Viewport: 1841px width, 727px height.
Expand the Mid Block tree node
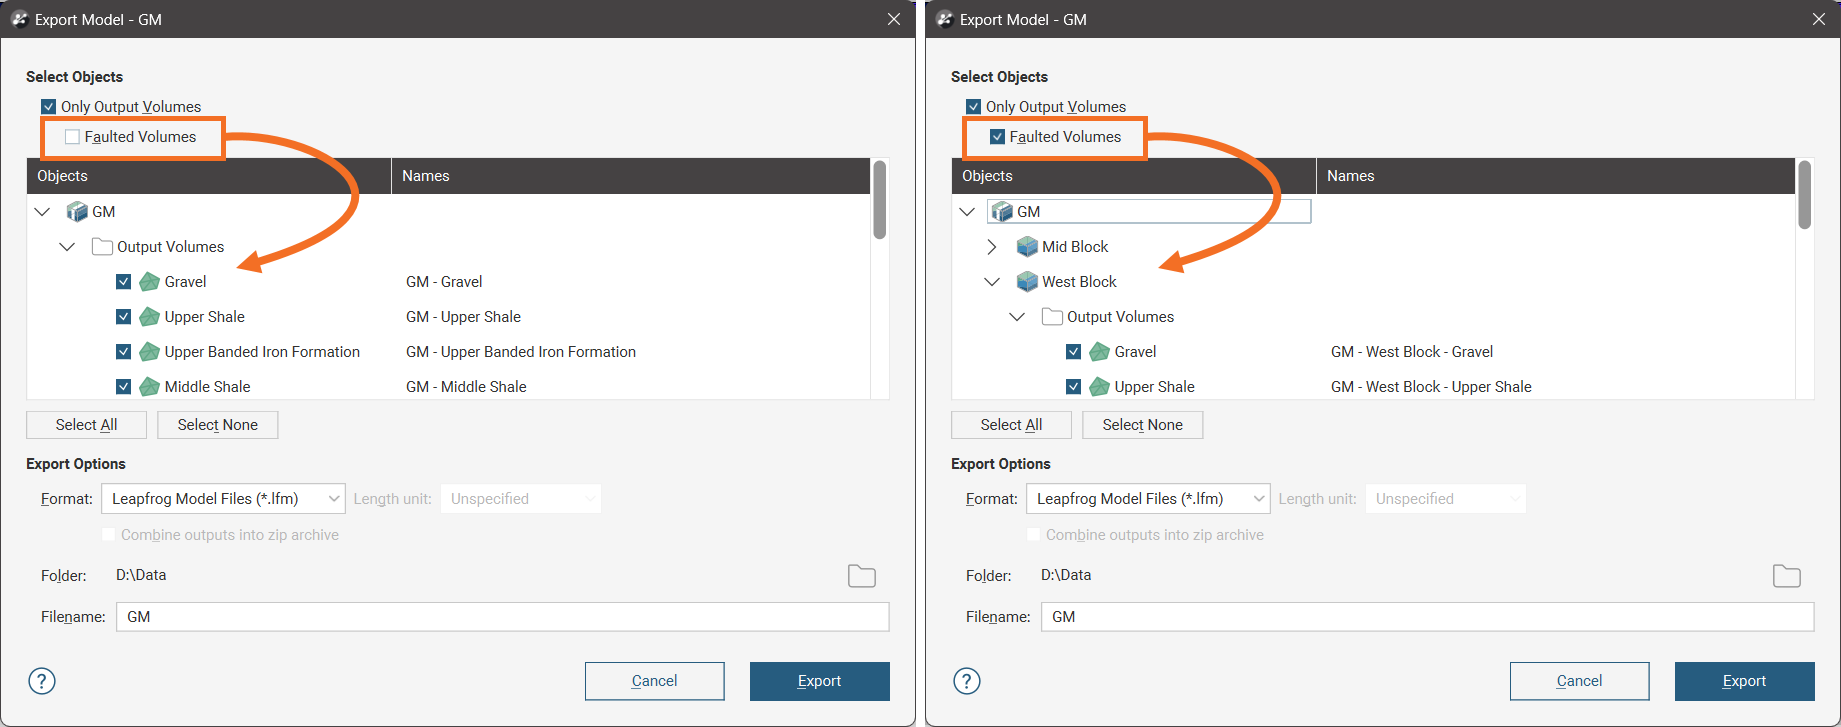pos(992,247)
